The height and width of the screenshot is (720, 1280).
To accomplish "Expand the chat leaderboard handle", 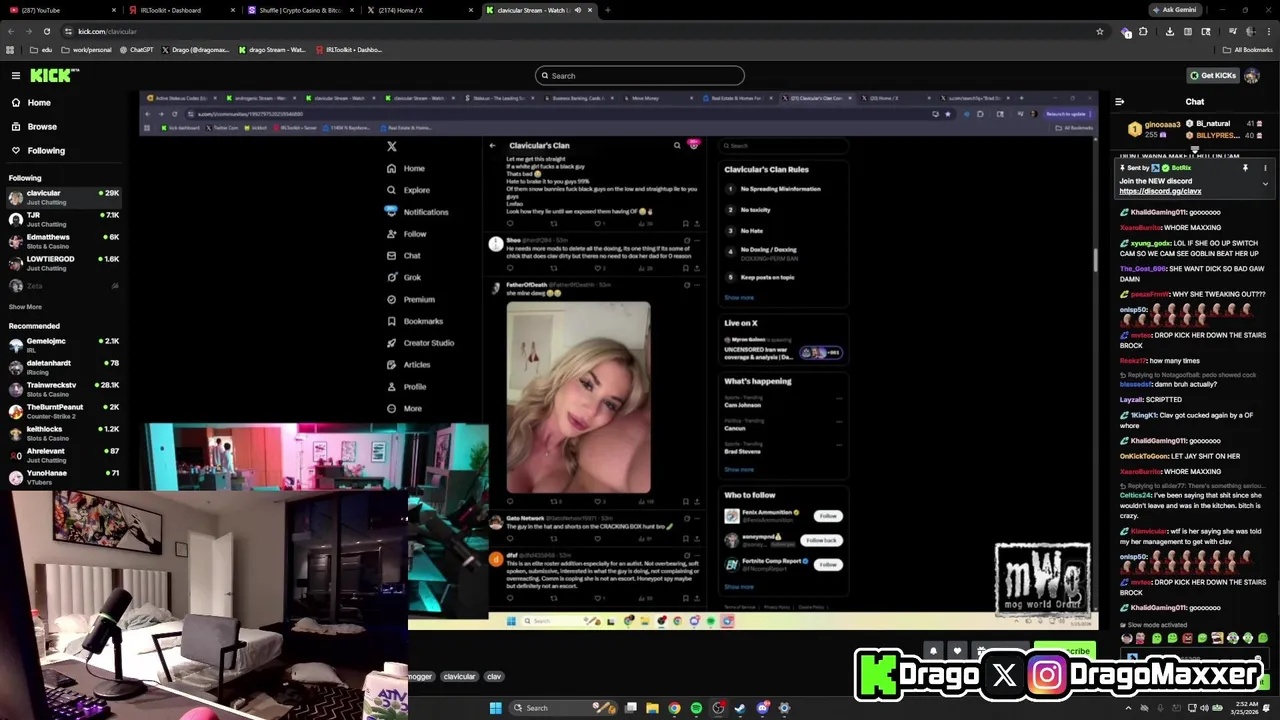I will coord(1194,149).
